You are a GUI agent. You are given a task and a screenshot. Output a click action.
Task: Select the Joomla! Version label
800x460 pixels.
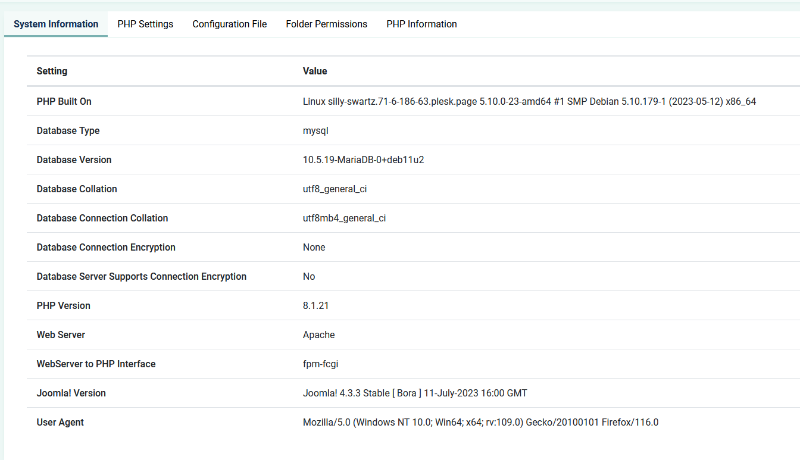click(x=71, y=393)
